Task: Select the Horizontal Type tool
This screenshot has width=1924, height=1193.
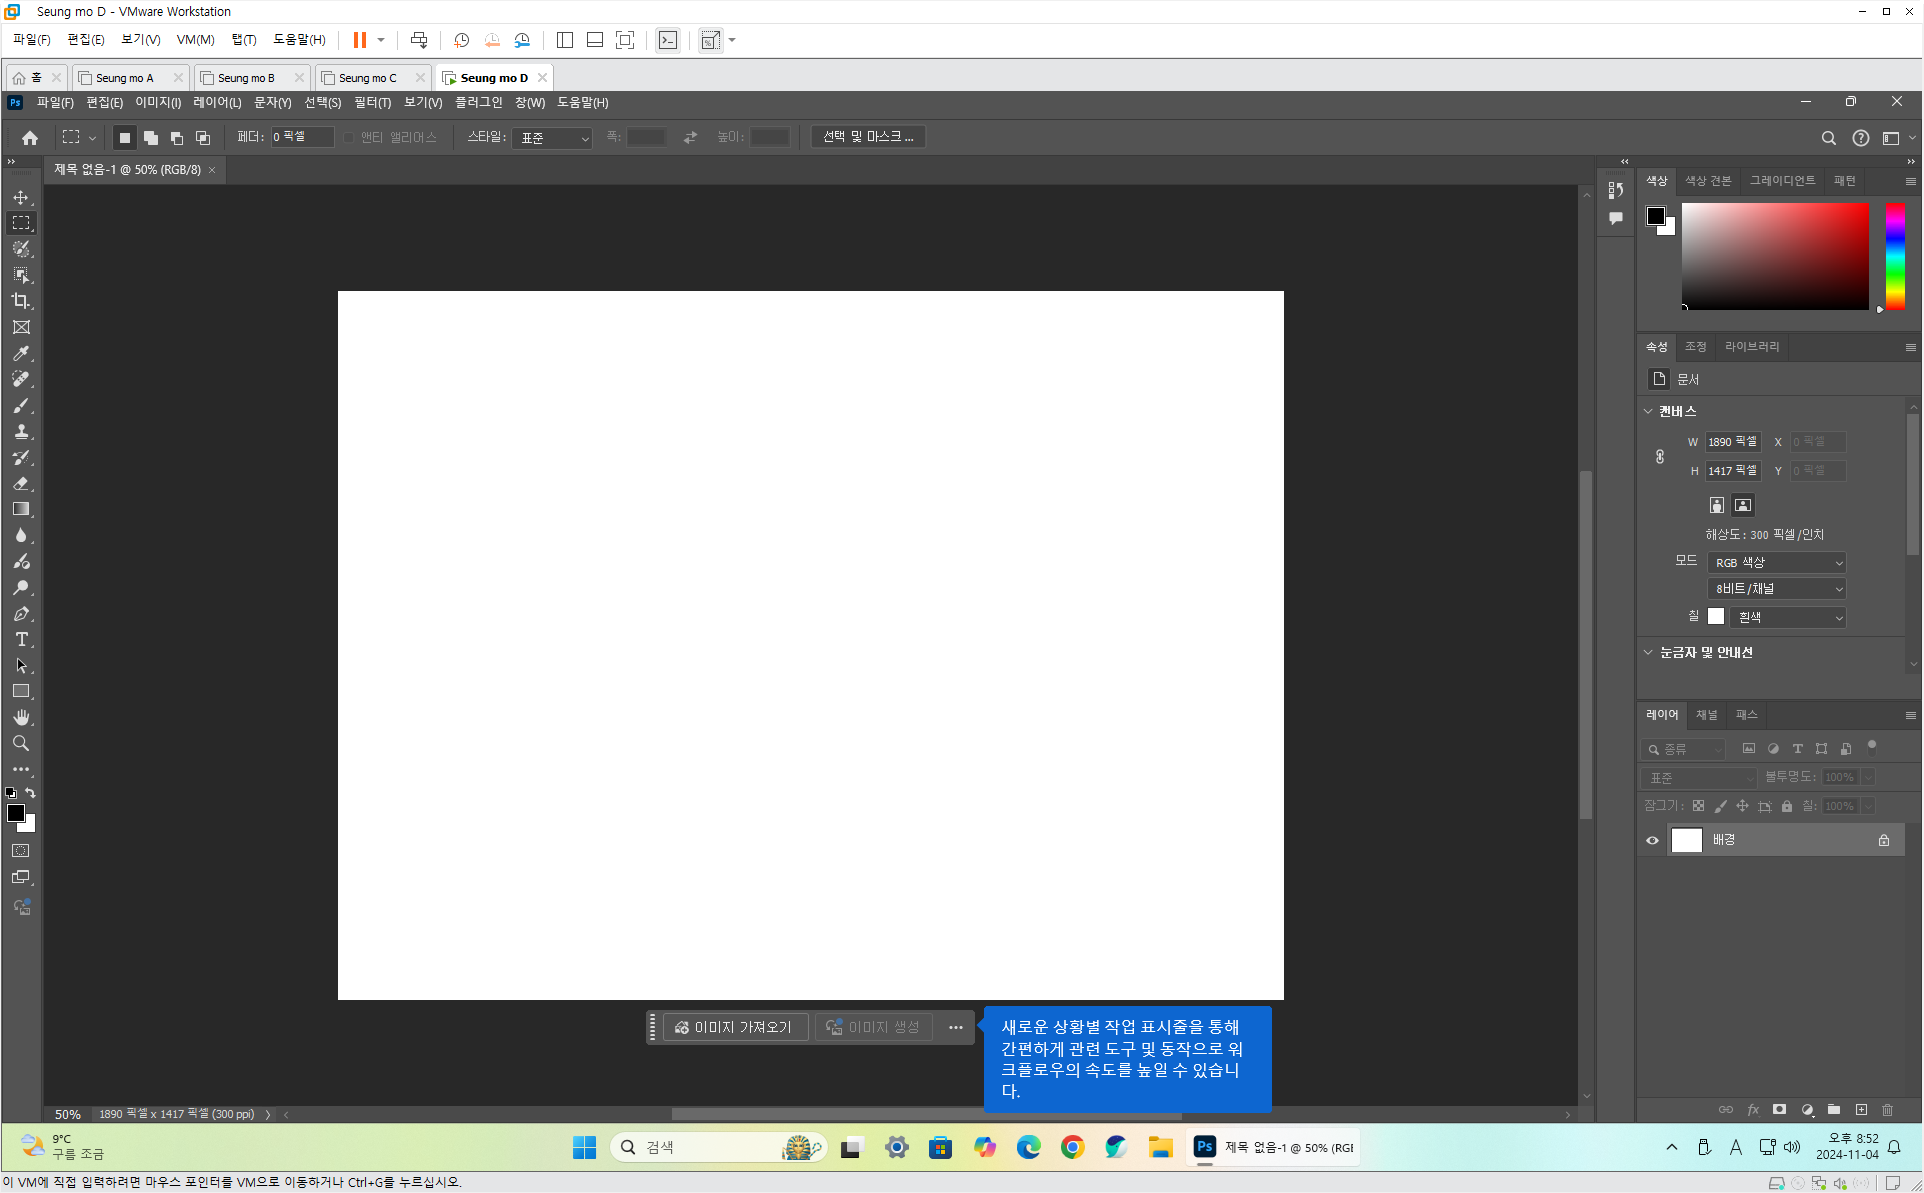Action: click(x=21, y=639)
